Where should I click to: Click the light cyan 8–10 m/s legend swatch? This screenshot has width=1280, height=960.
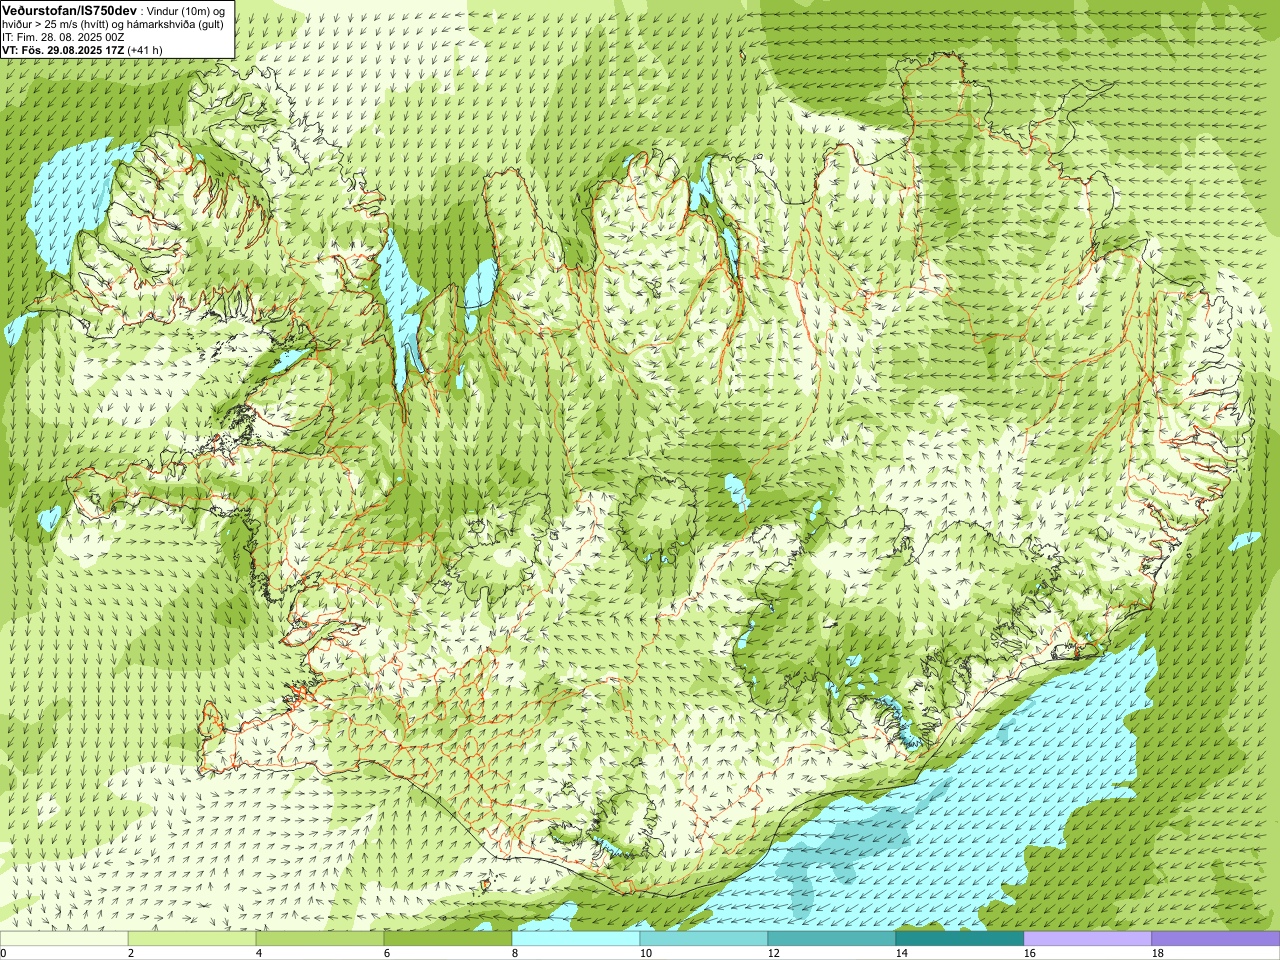point(576,939)
